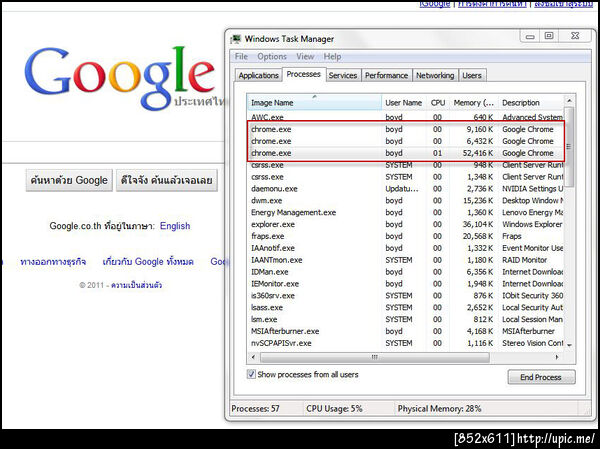The image size is (600, 449).
Task: Select chrome.exe using 9,160 K memory
Action: pos(405,129)
